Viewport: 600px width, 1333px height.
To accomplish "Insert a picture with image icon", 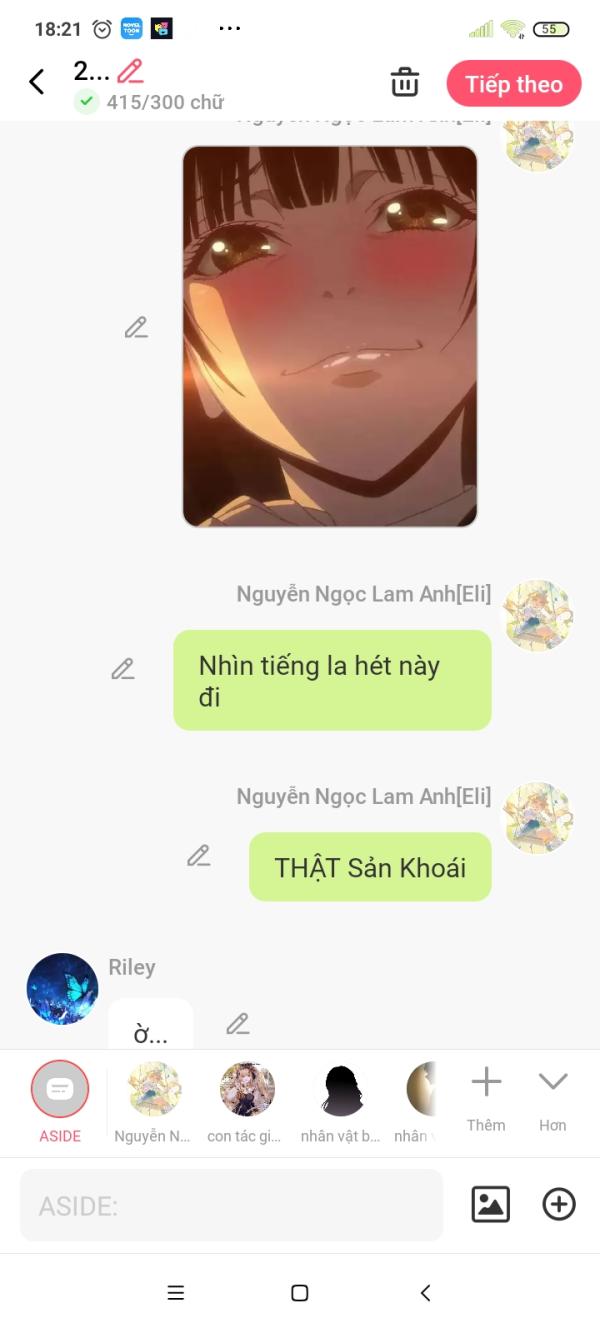I will coord(490,1204).
